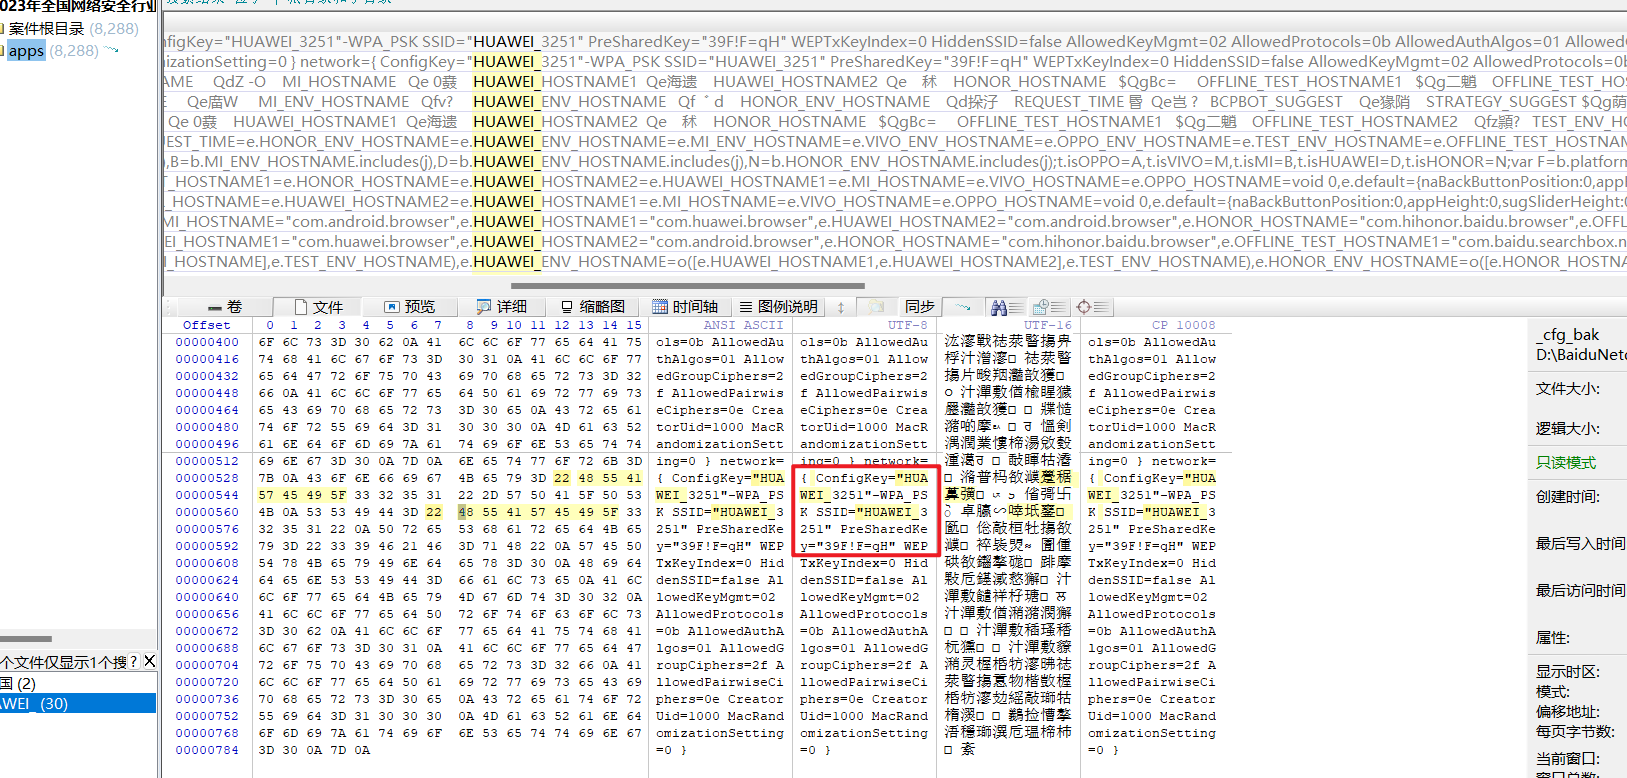Click the CP 10008 column header
This screenshot has height=778, width=1627.
point(1183,325)
